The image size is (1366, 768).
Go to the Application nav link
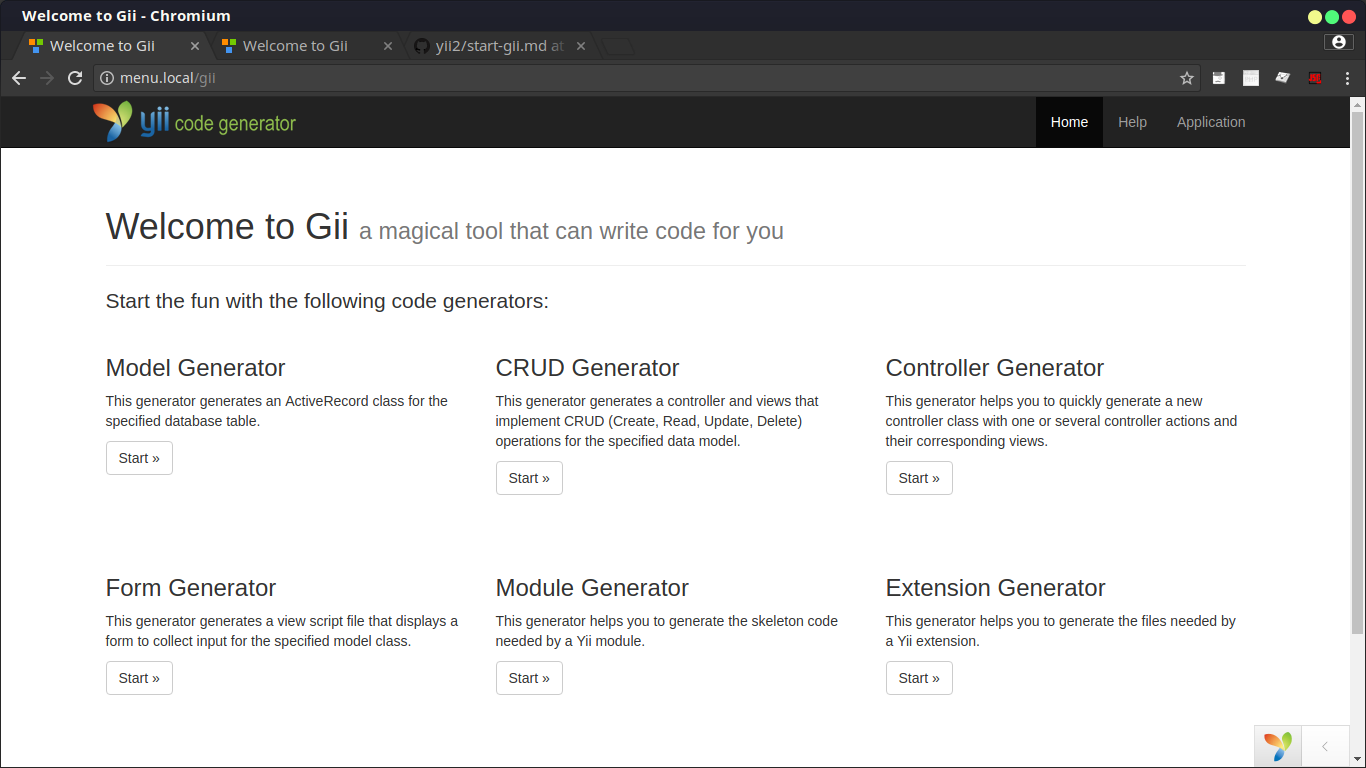(x=1211, y=122)
